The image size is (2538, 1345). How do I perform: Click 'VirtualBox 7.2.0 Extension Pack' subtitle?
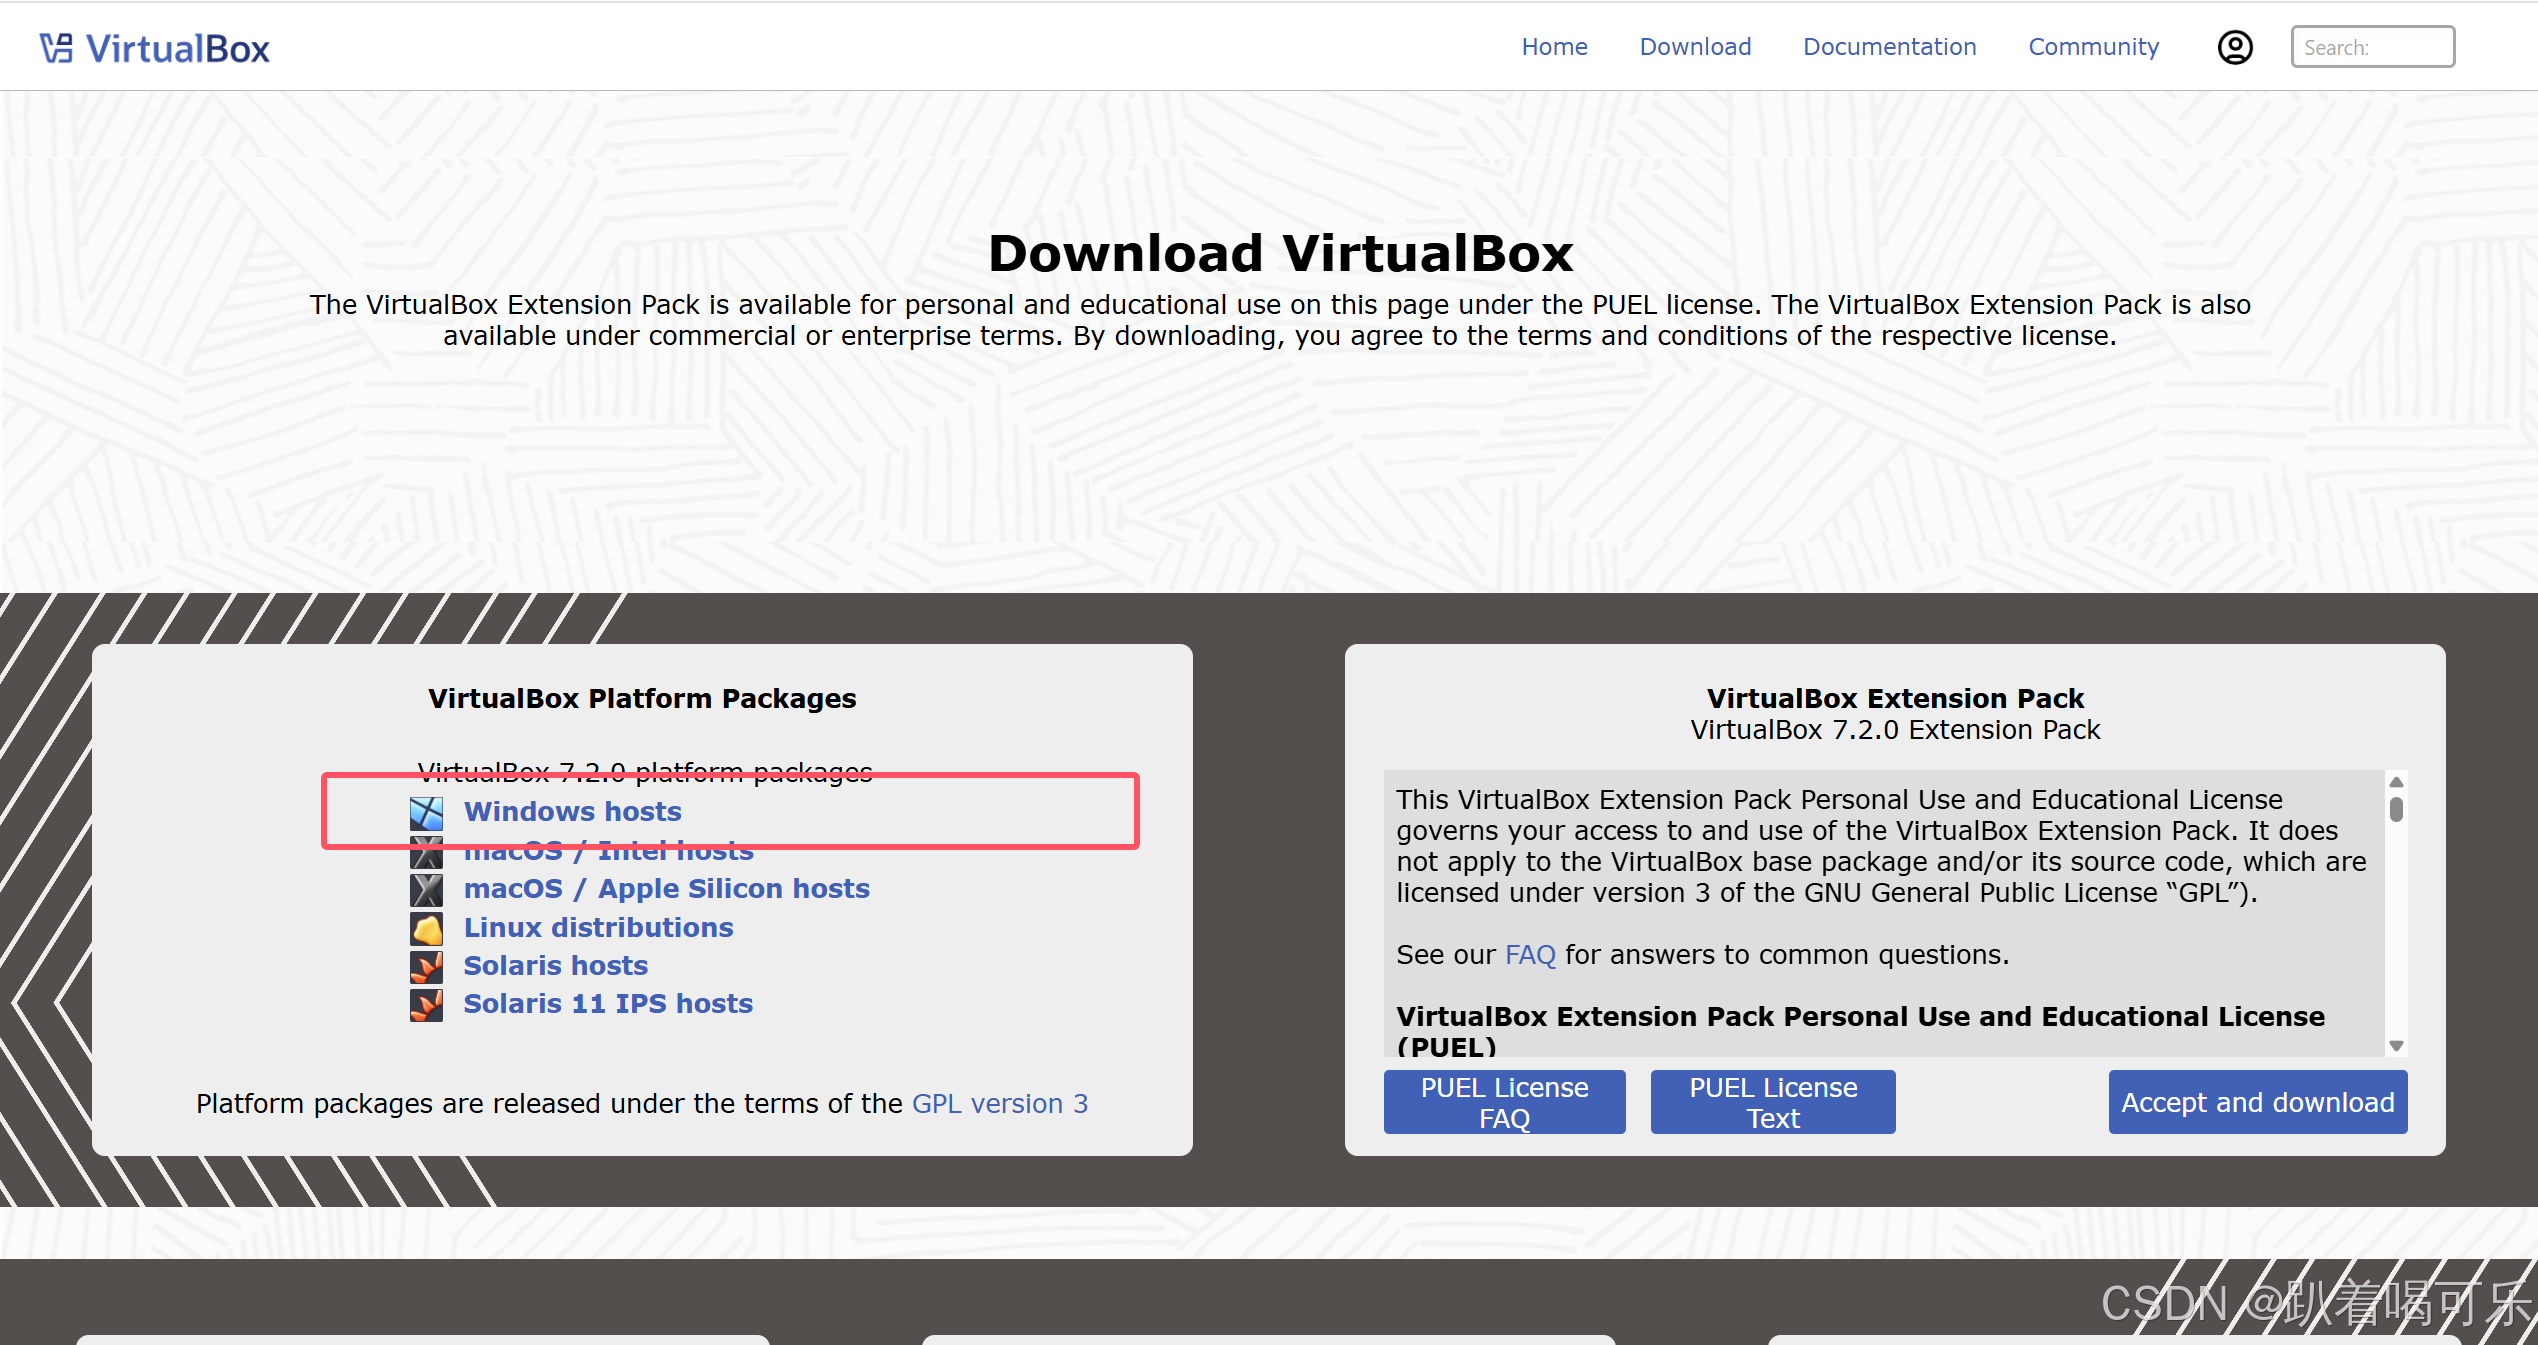pyautogui.click(x=1895, y=730)
